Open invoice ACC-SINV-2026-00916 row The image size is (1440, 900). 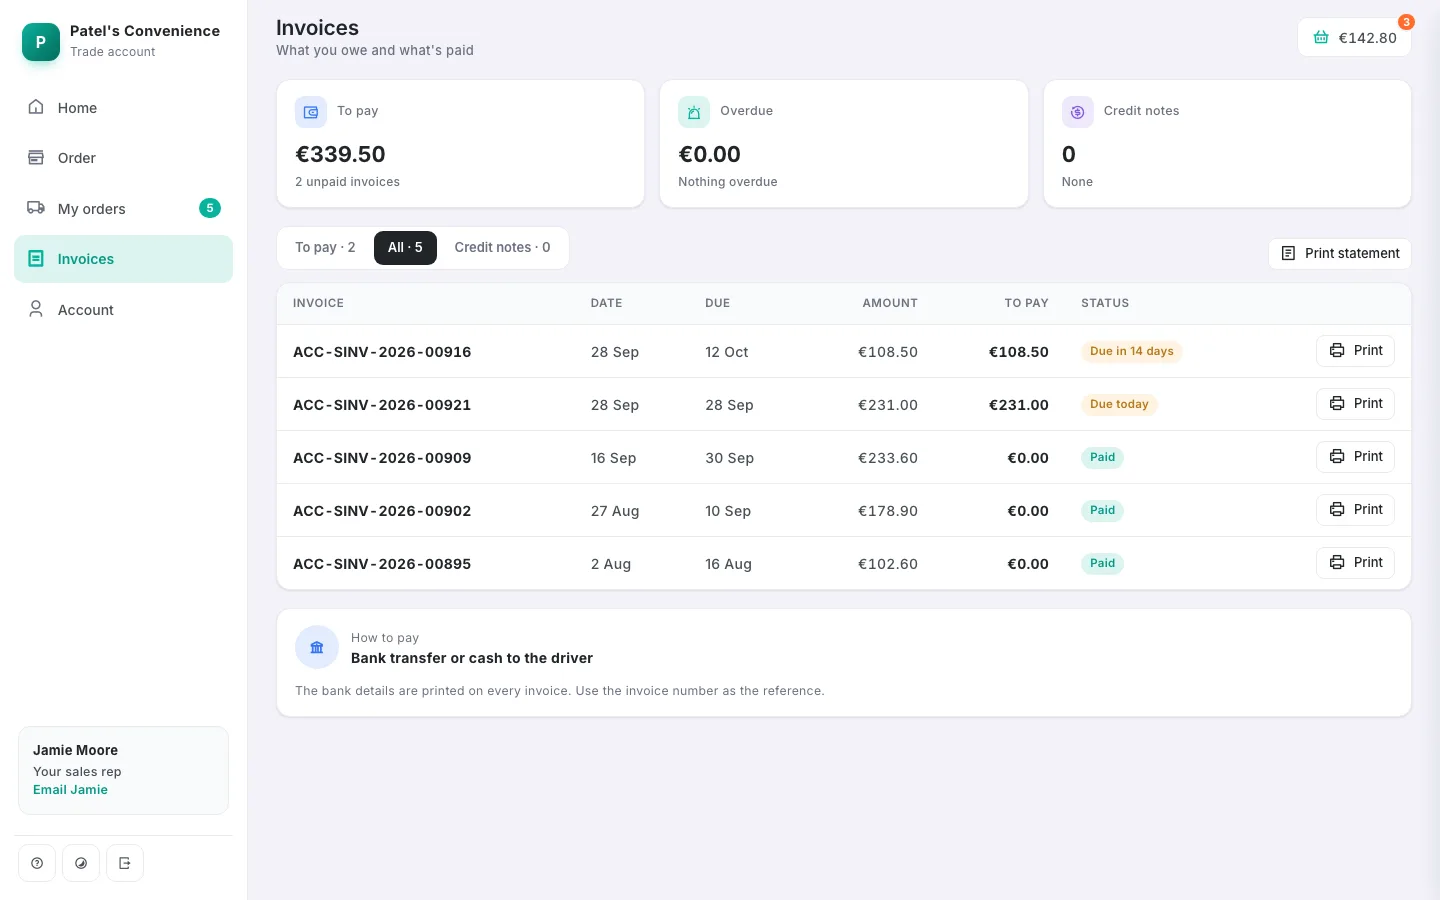point(844,351)
